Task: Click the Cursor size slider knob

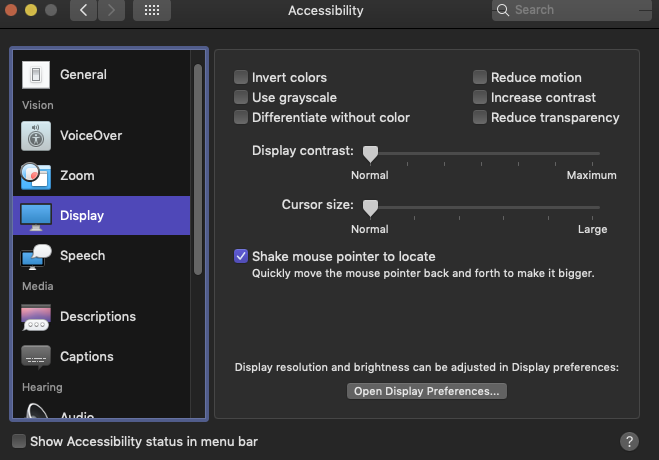Action: 370,207
